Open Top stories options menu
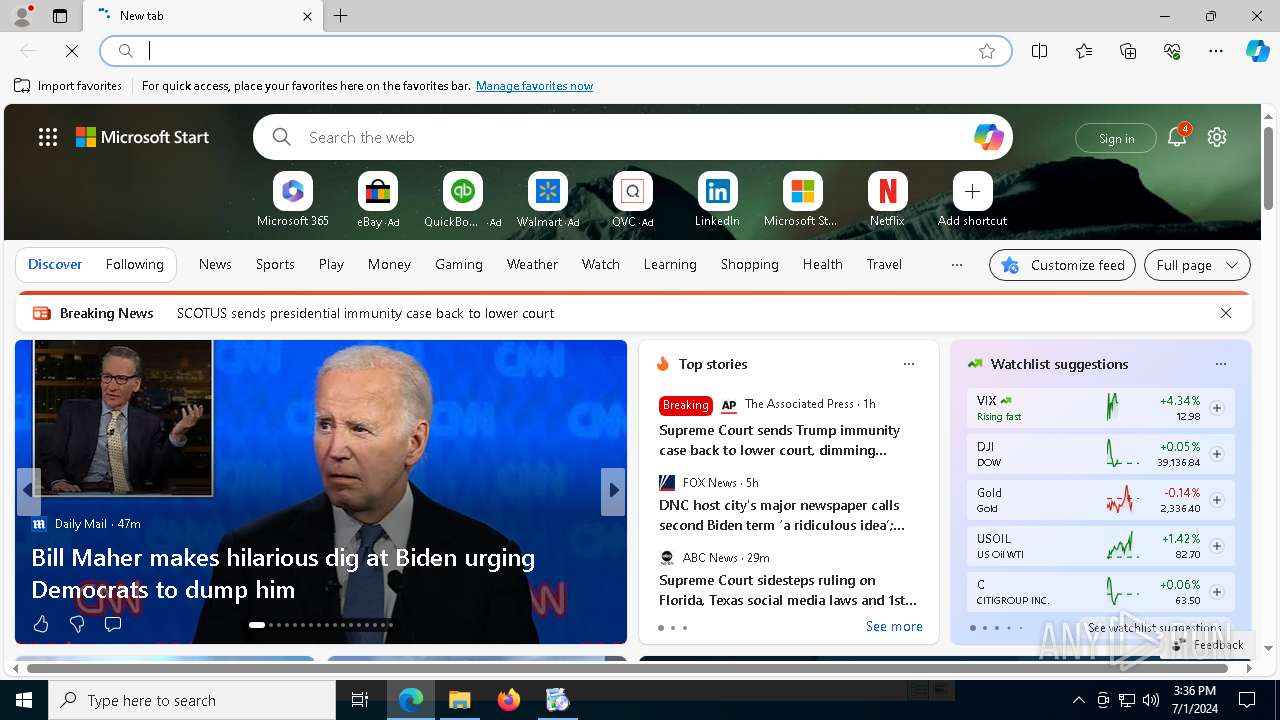Viewport: 1280px width, 720px height. tap(909, 364)
